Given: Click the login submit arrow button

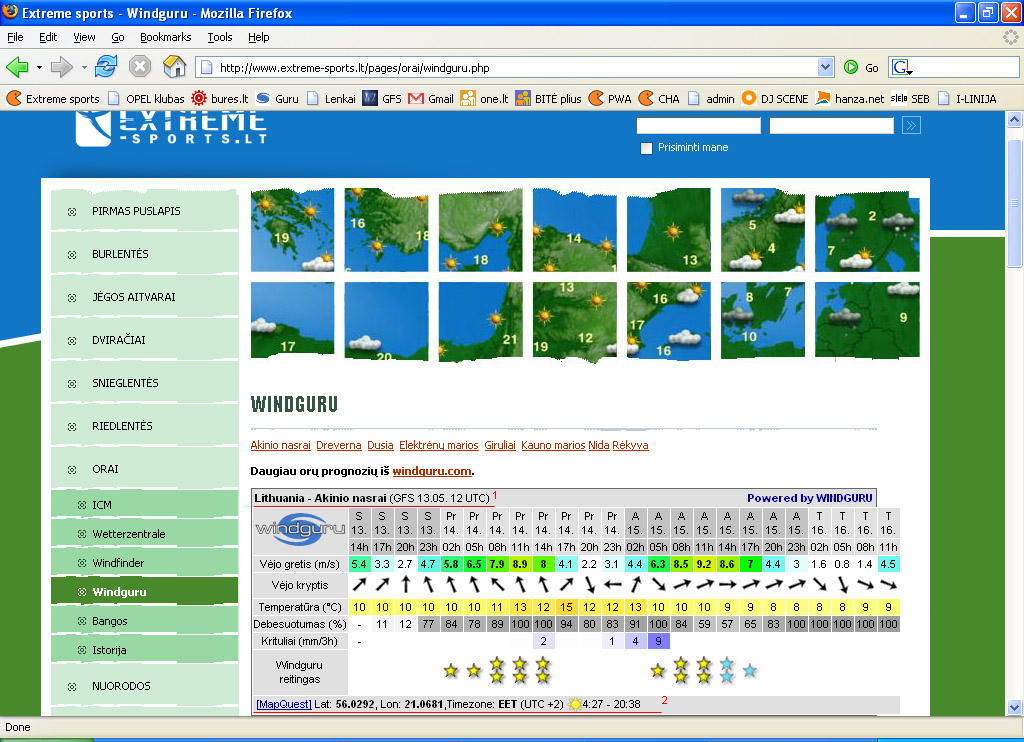Looking at the screenshot, I should pos(911,125).
